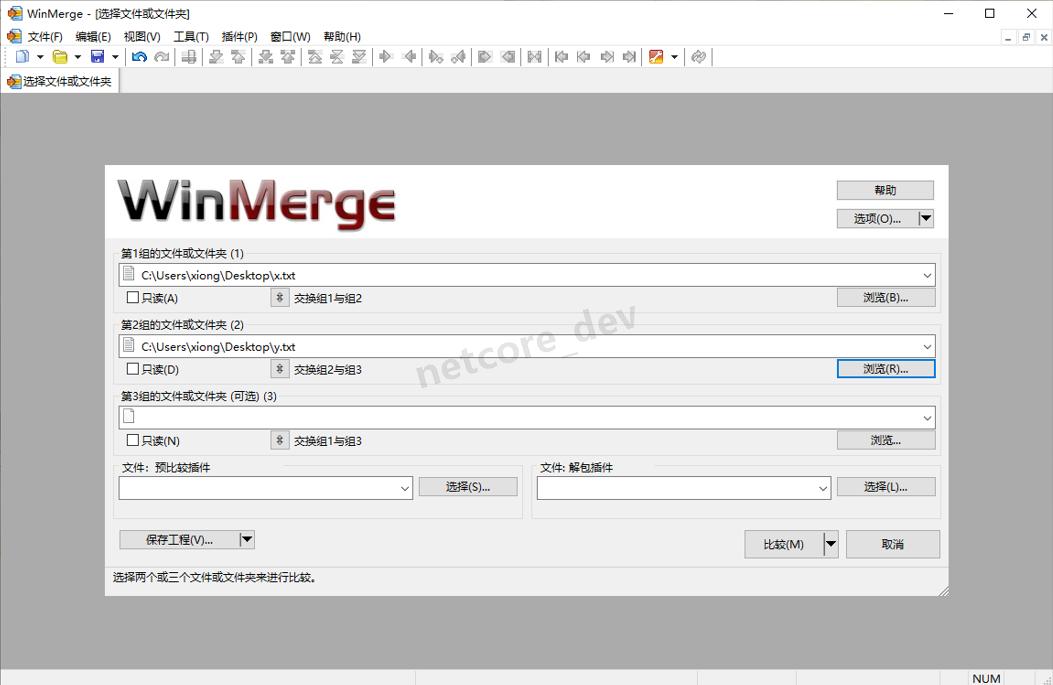The width and height of the screenshot is (1053, 685).
Task: Click 浏览(R)... for the second file
Action: pos(885,368)
